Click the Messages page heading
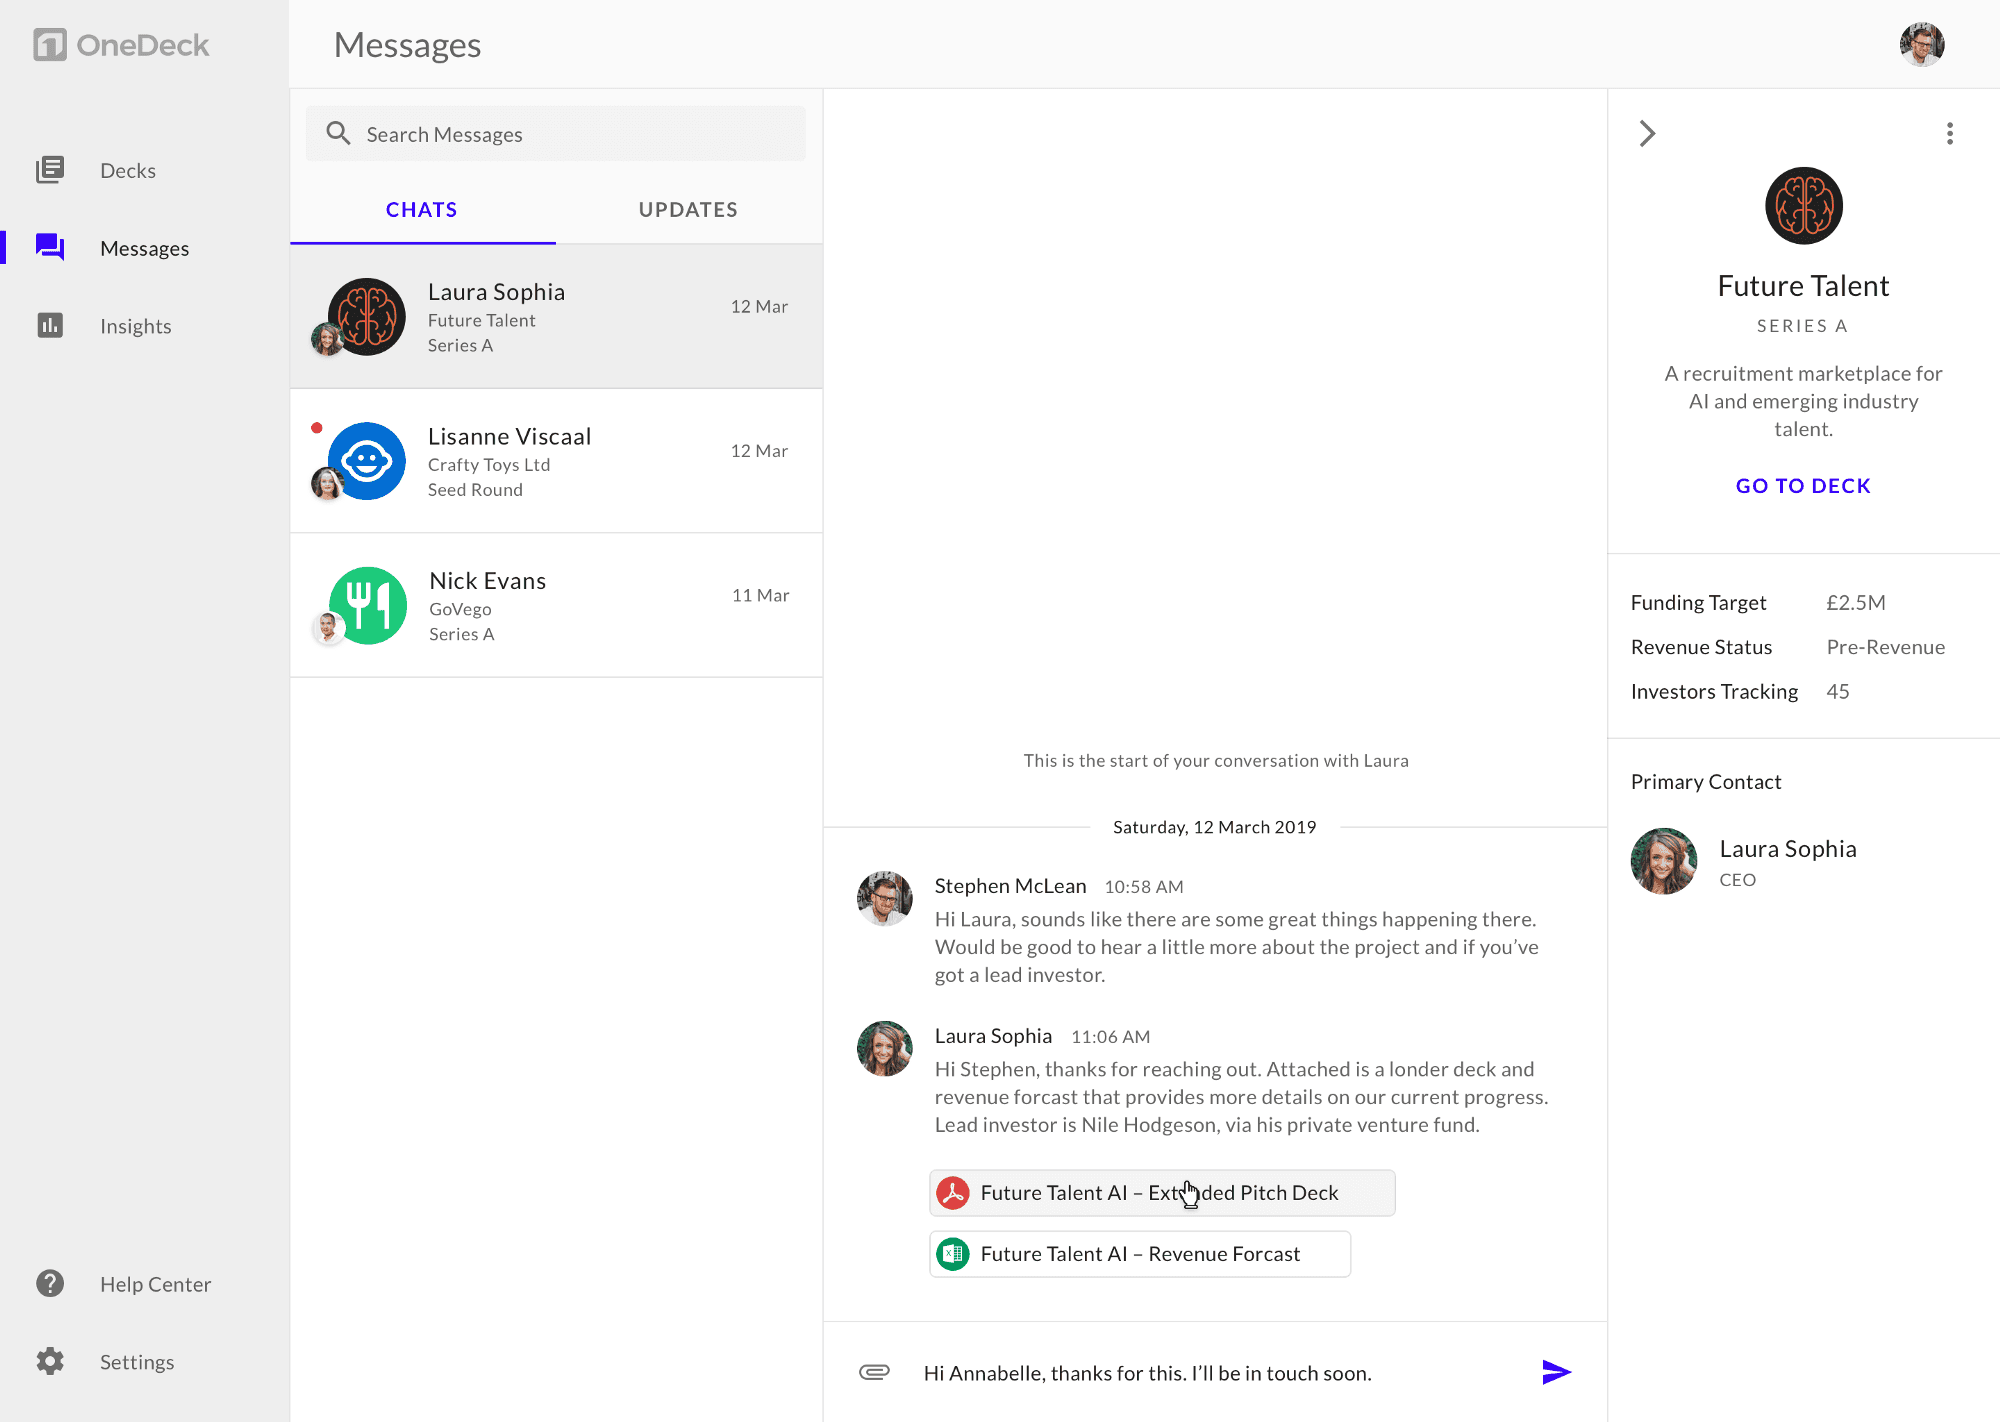Screen dimensions: 2000x1422 [408, 45]
